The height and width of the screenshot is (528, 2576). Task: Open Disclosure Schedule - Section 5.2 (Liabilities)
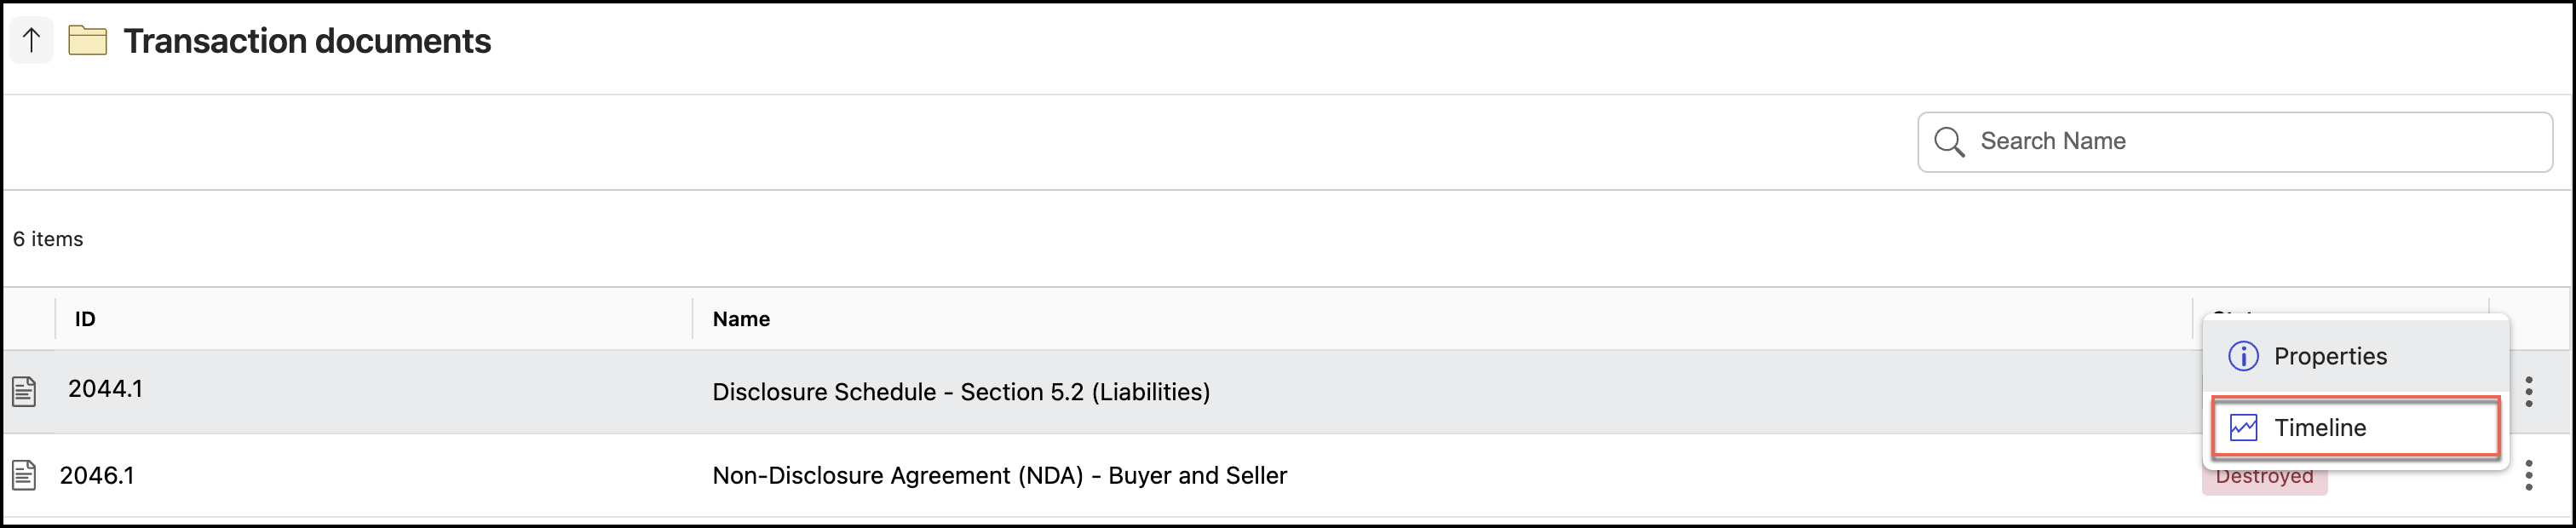[960, 392]
